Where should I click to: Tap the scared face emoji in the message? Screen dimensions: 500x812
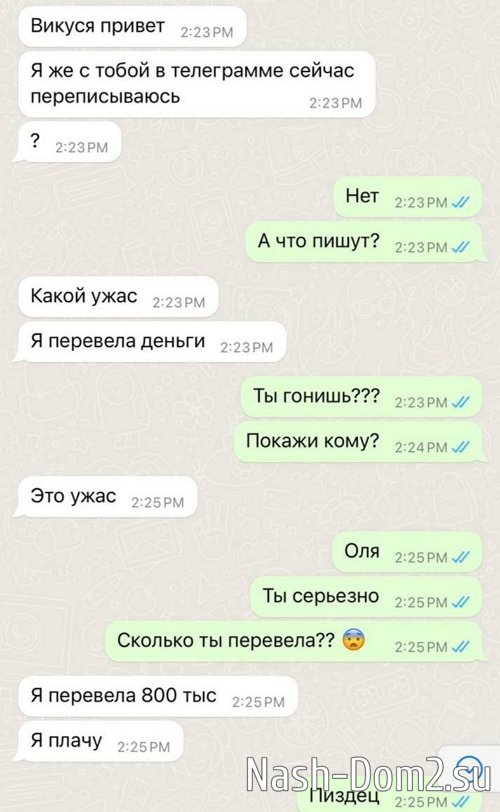tap(354, 640)
